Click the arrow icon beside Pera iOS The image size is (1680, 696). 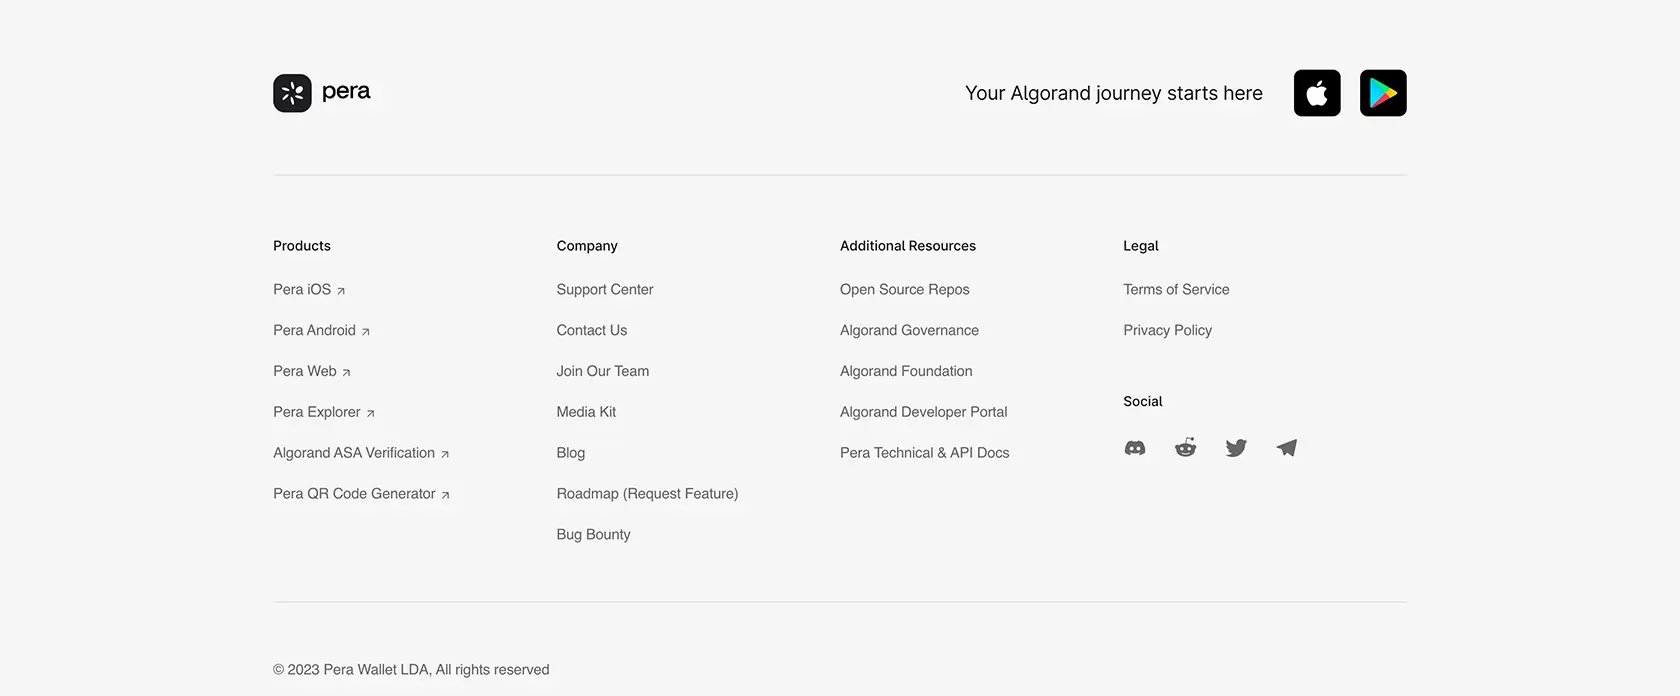(x=341, y=291)
